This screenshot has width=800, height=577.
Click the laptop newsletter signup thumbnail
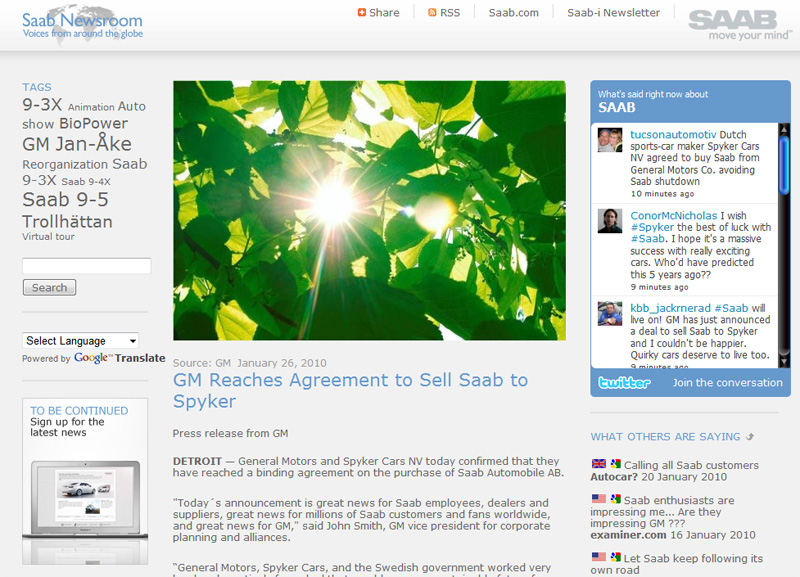click(85, 495)
